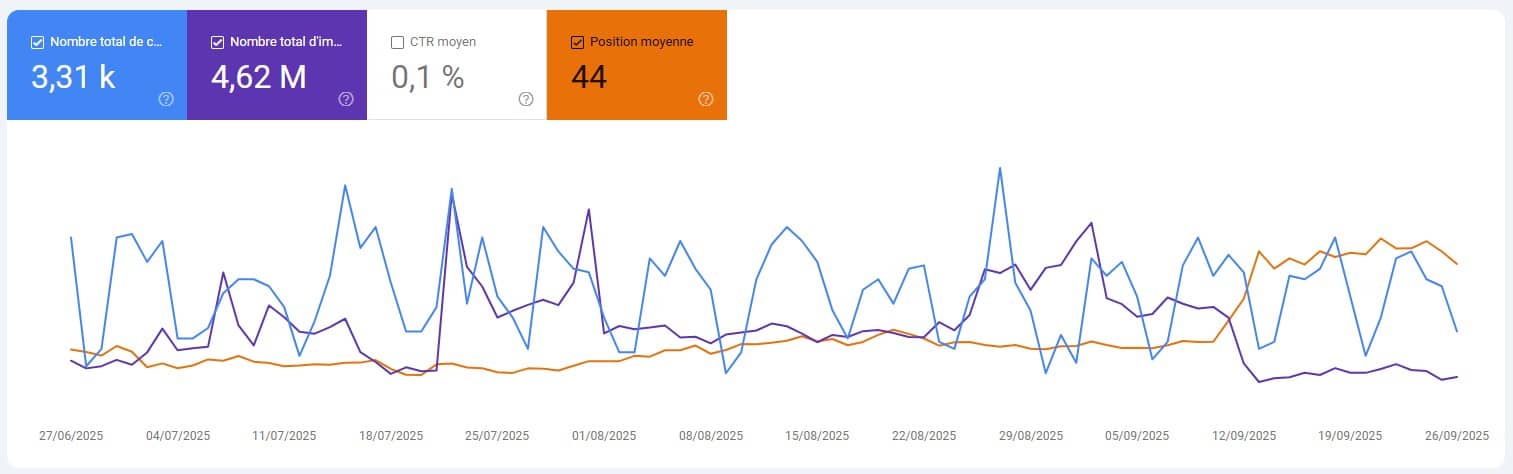Click the 3,31 k clicks value
The height and width of the screenshot is (474, 1513).
73,77
